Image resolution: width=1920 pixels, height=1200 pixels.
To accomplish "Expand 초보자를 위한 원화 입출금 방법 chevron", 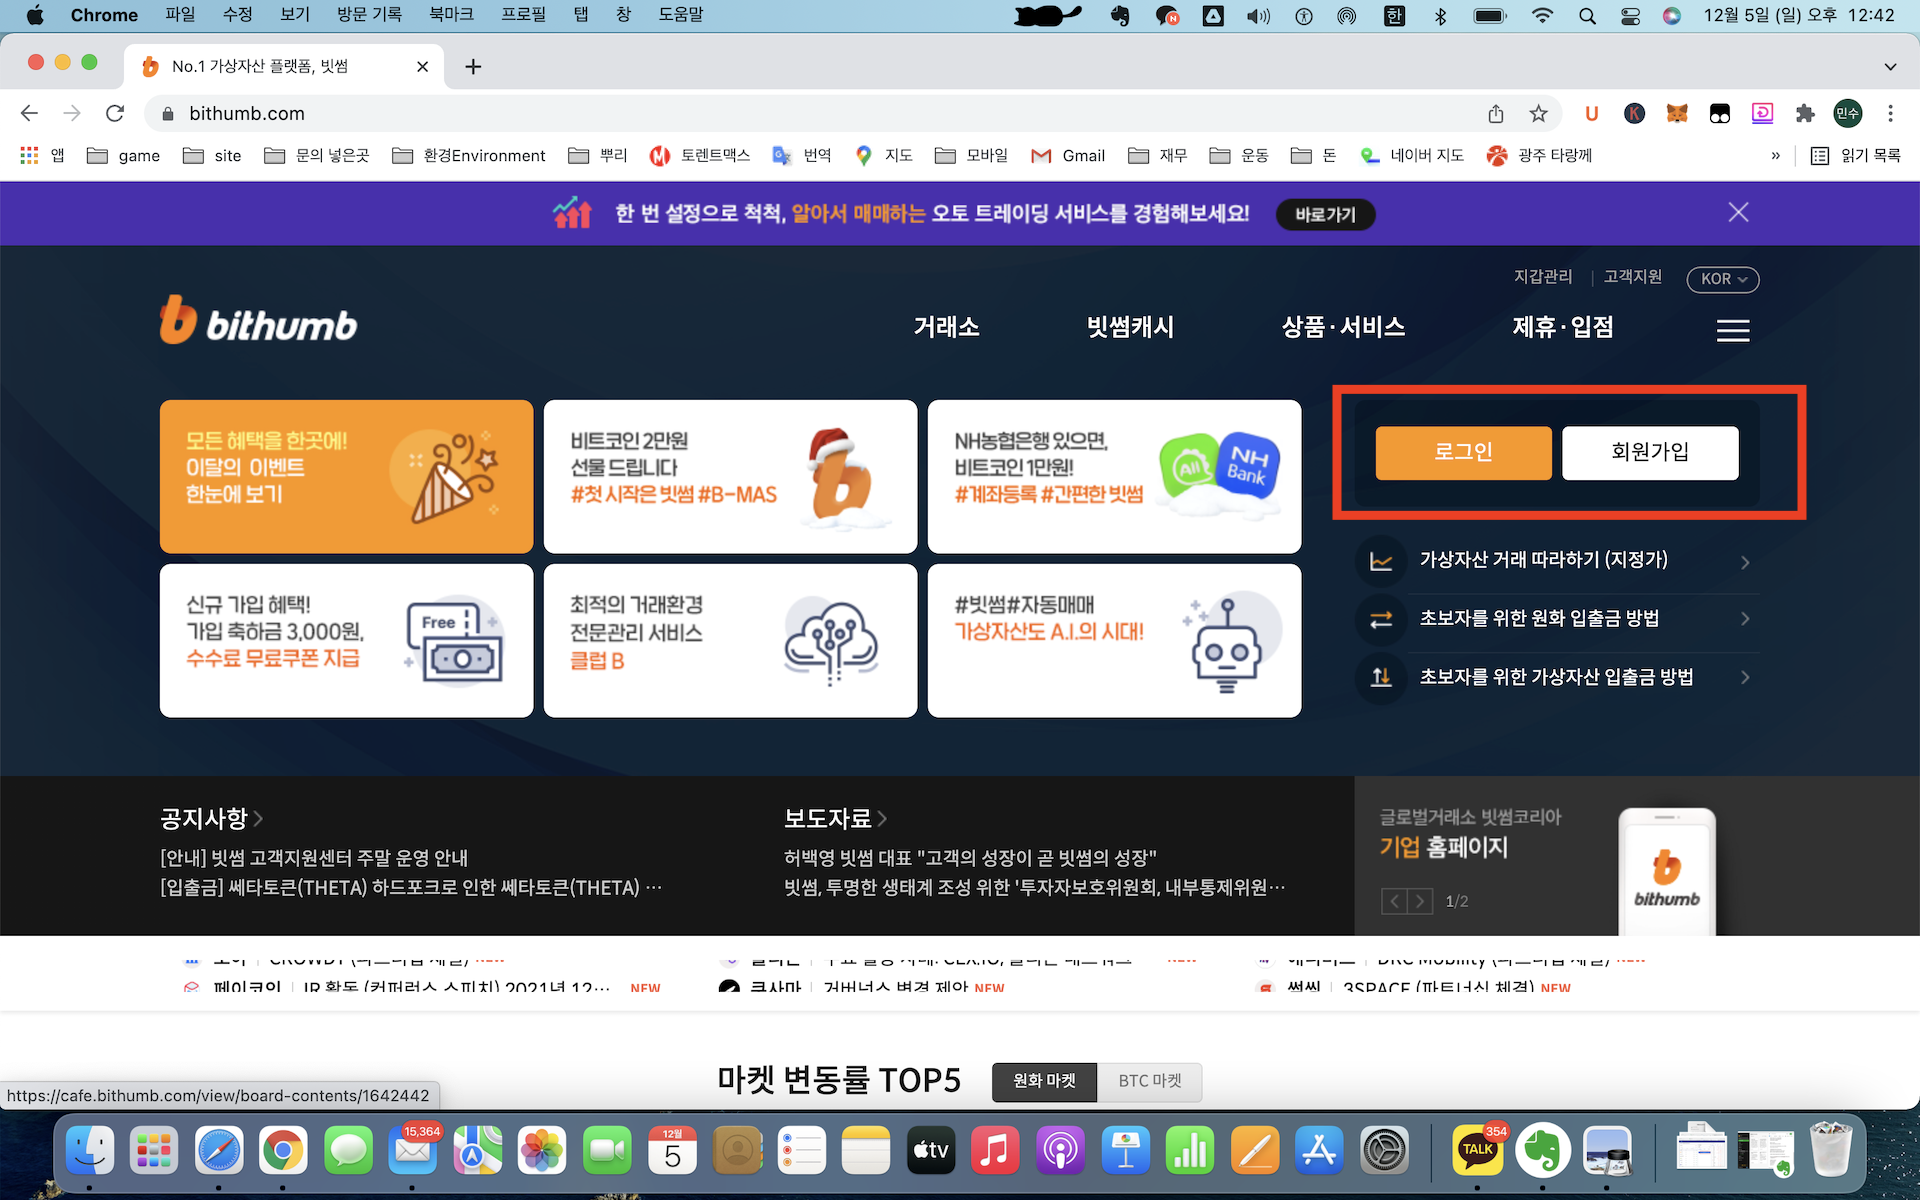I will [x=1745, y=619].
